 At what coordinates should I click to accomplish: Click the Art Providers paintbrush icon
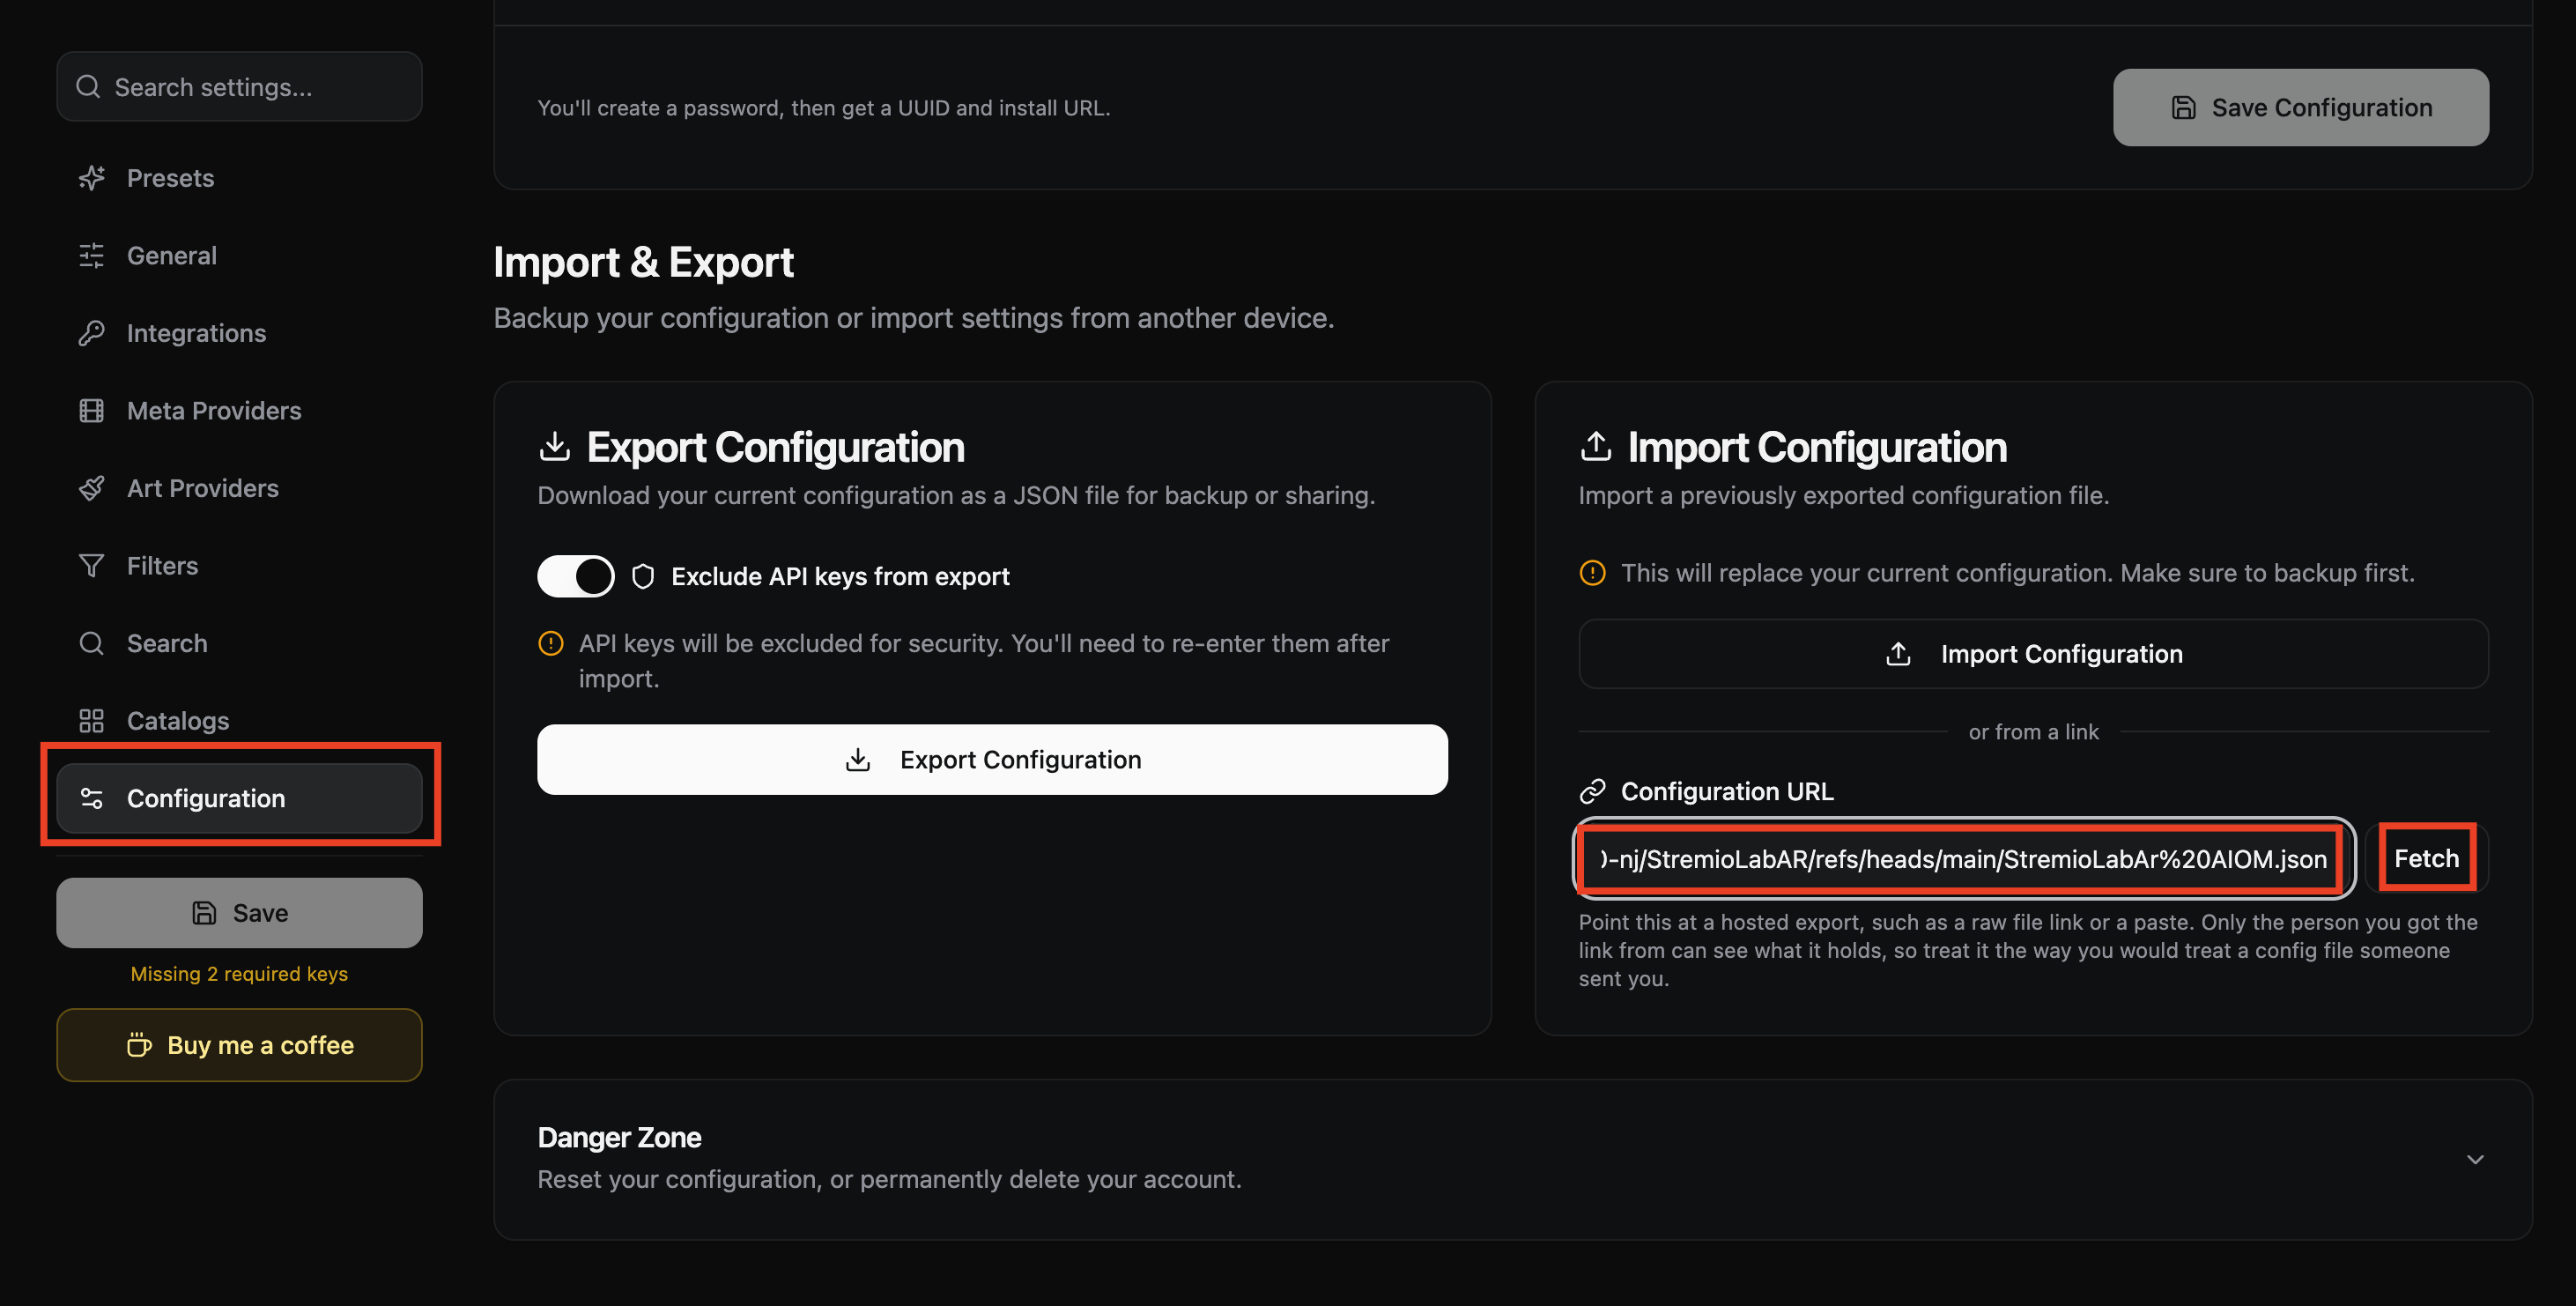91,488
